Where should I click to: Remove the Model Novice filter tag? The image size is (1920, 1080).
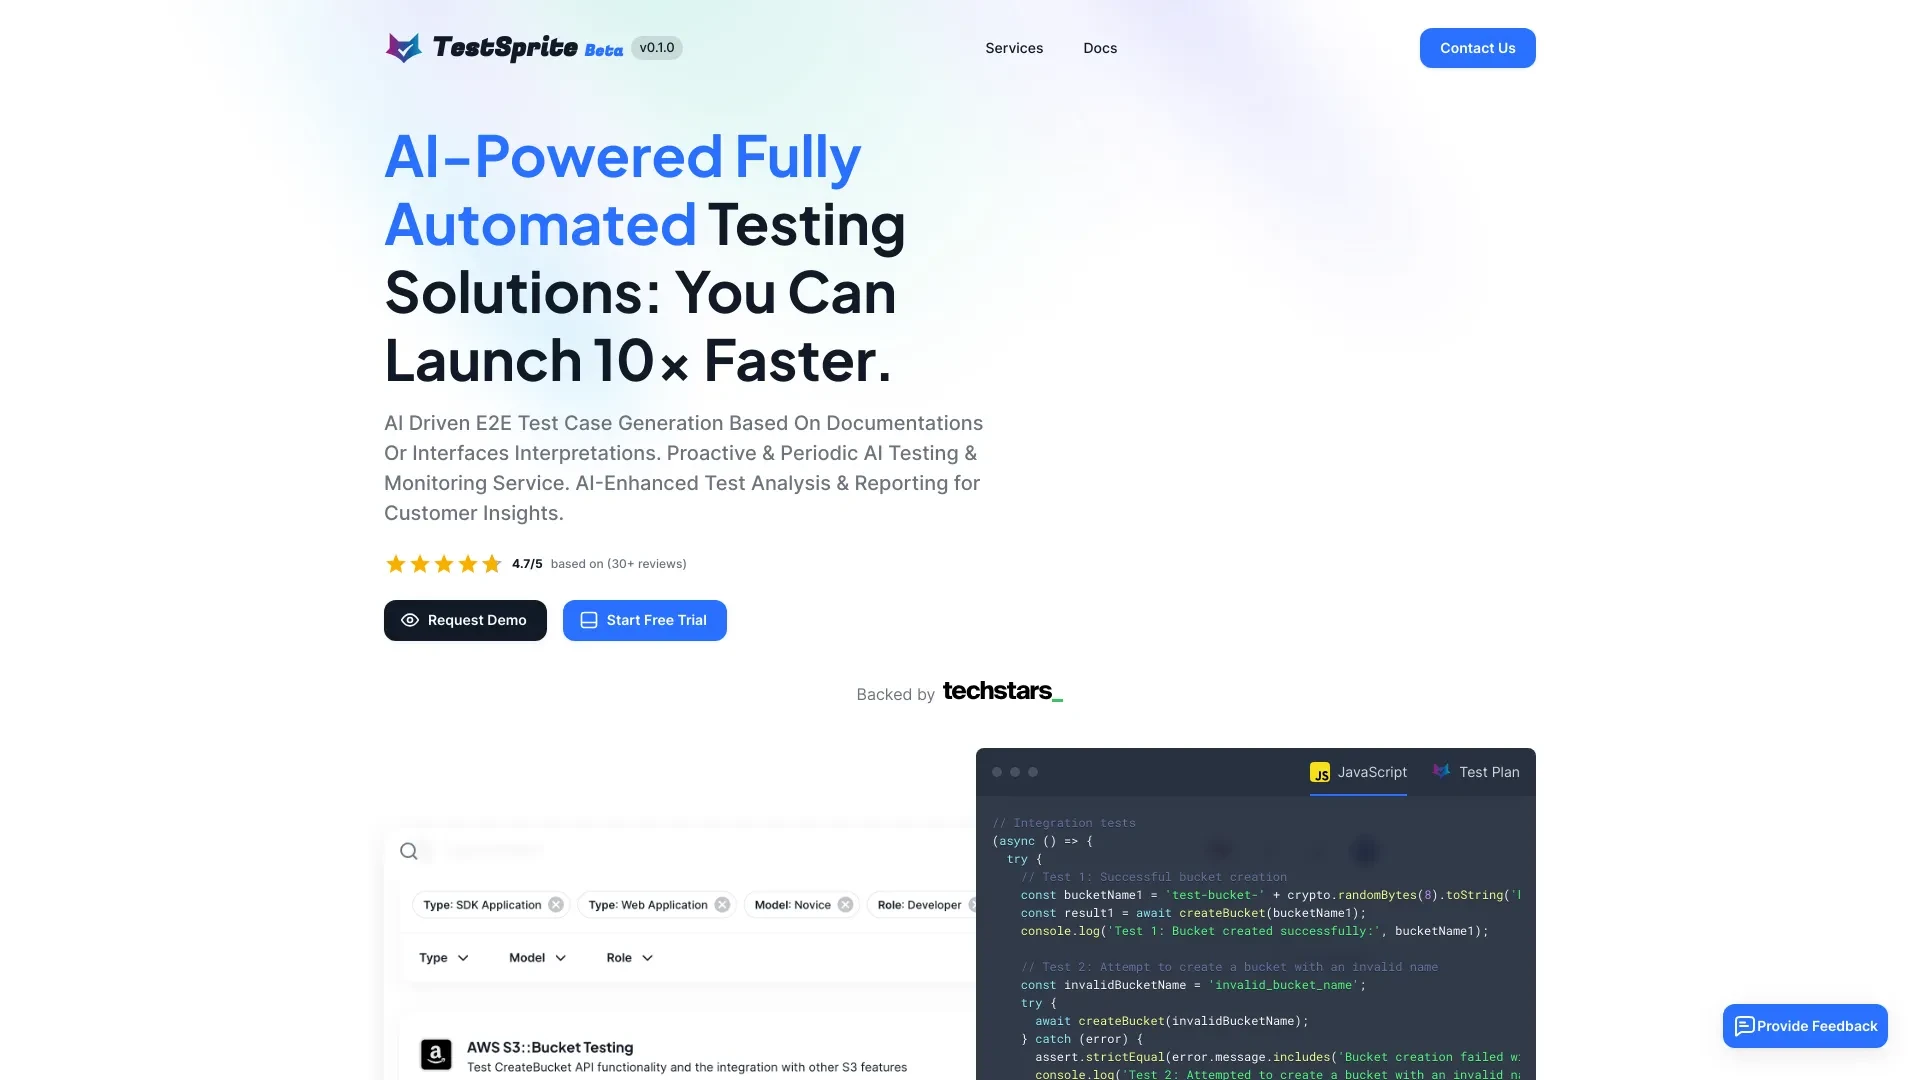click(845, 905)
